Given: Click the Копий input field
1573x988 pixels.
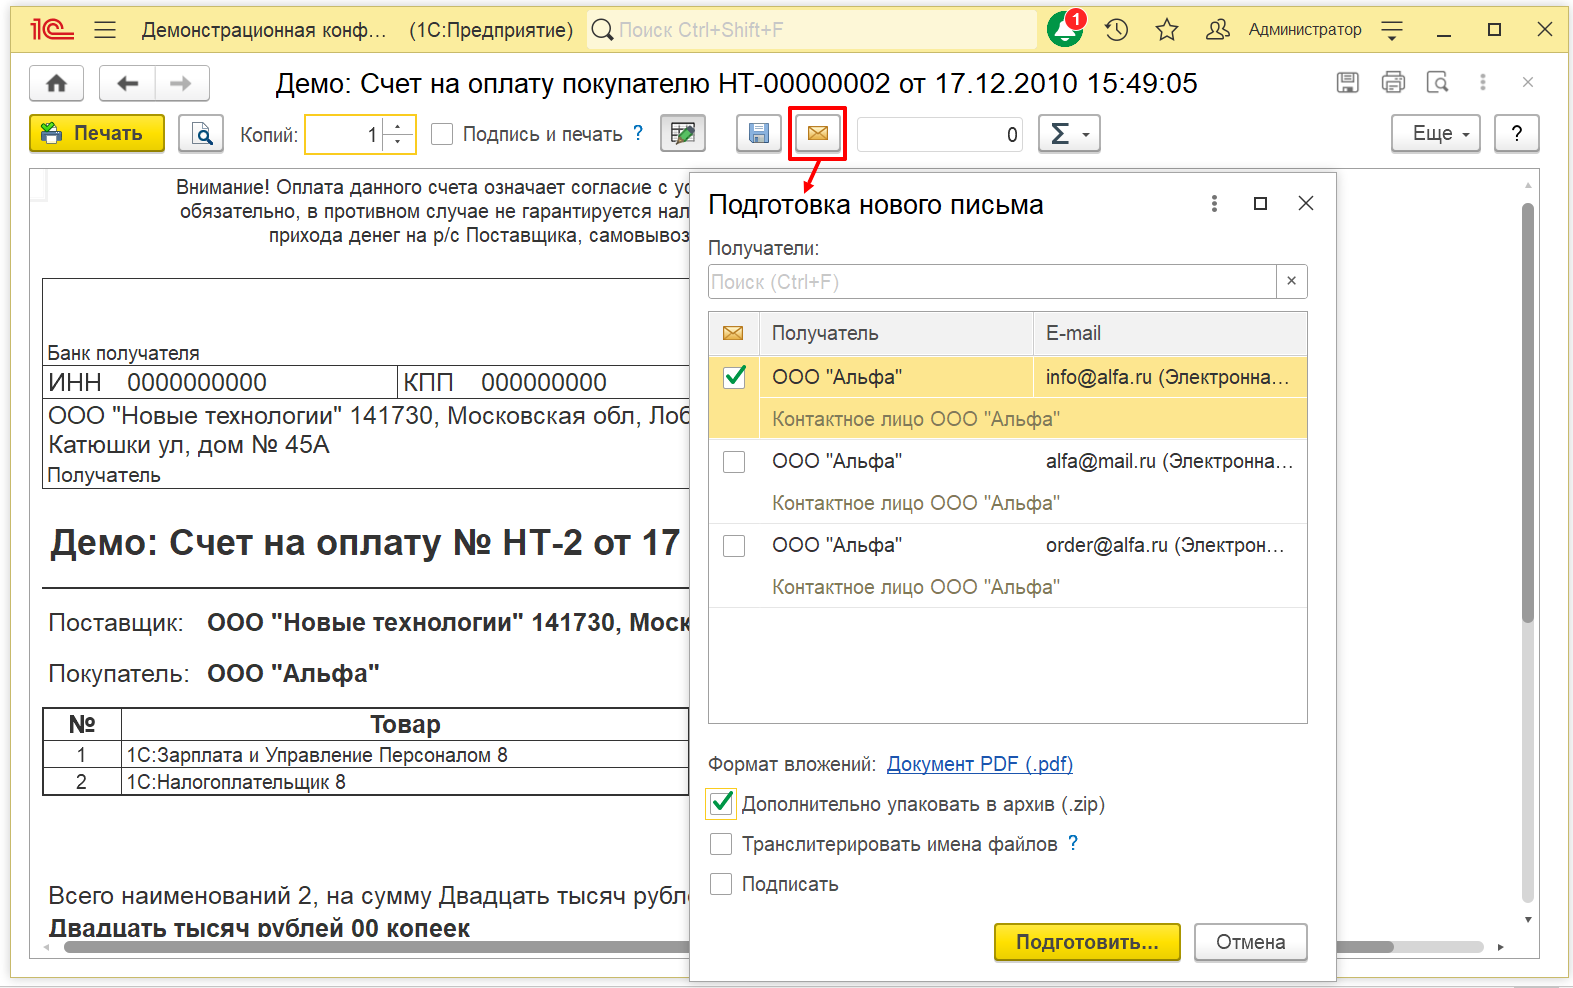Looking at the screenshot, I should click(344, 134).
